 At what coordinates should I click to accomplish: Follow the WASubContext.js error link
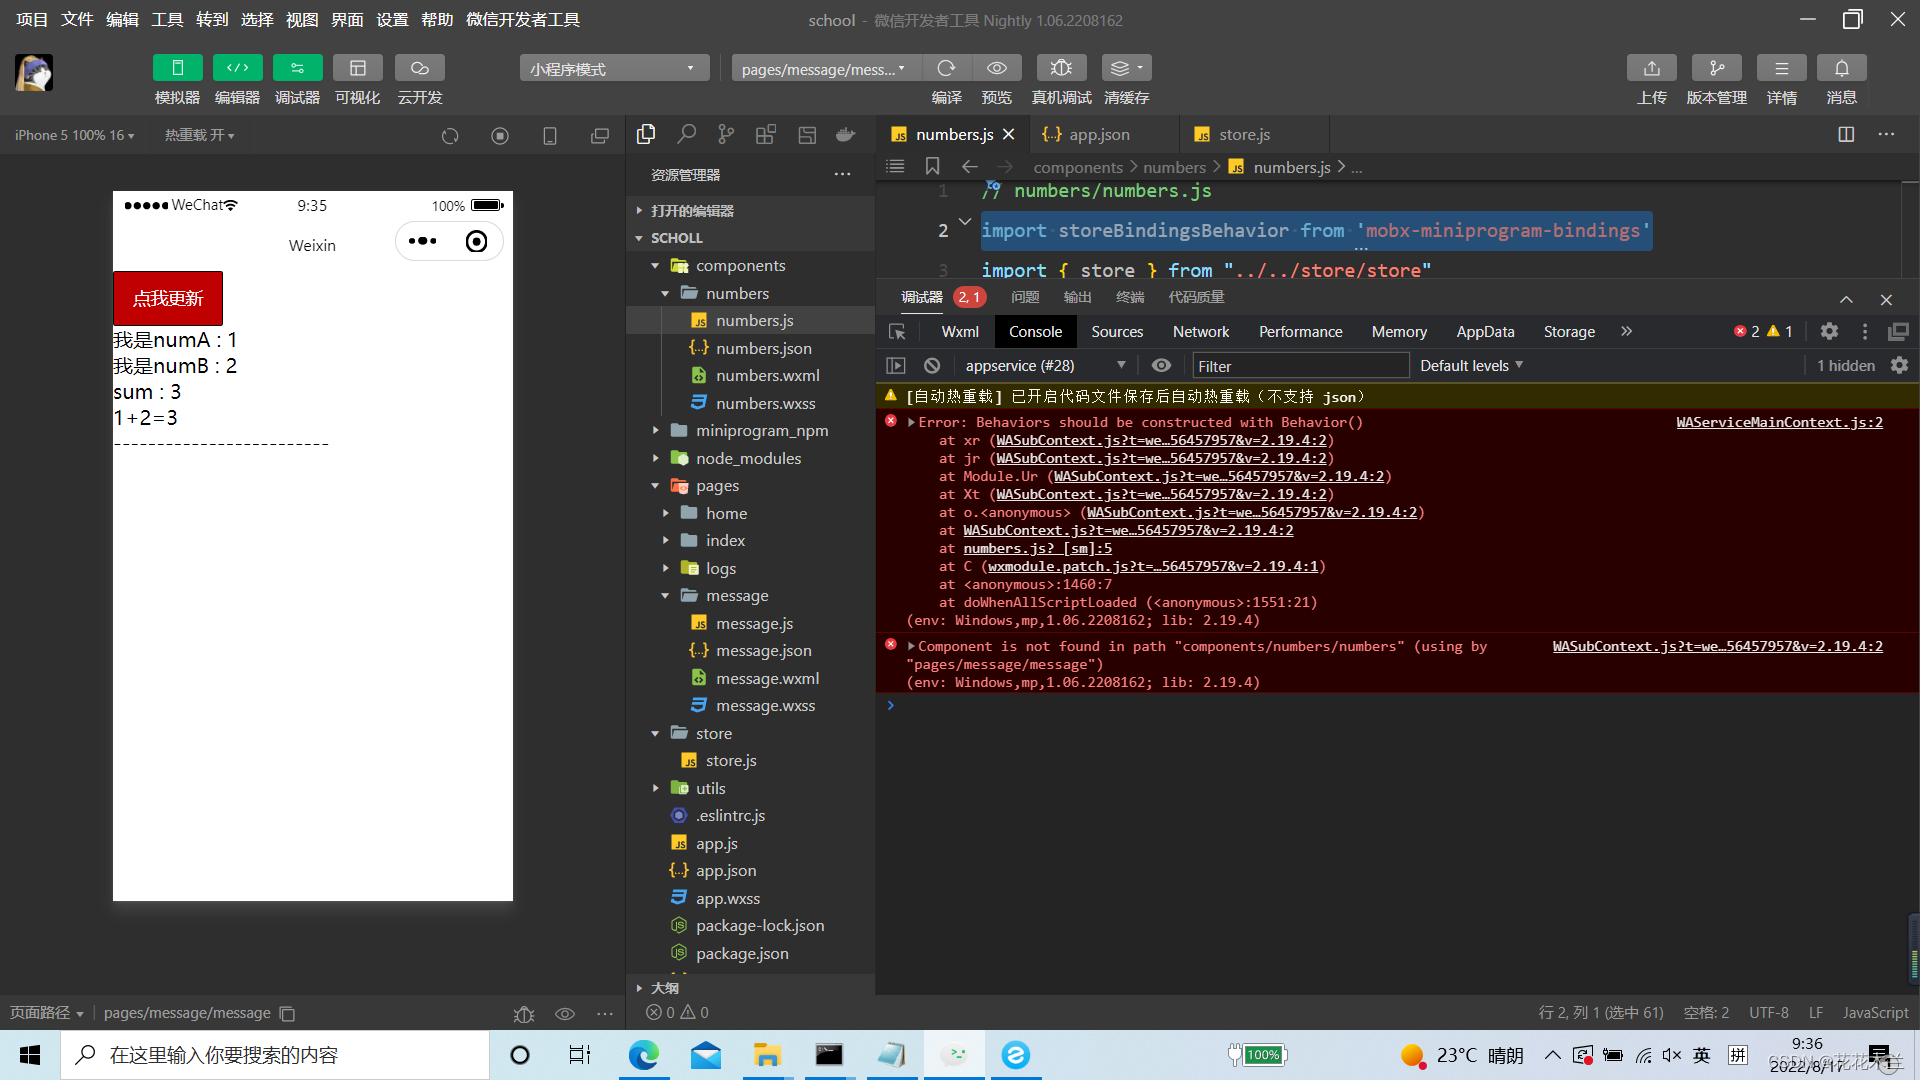(1716, 646)
